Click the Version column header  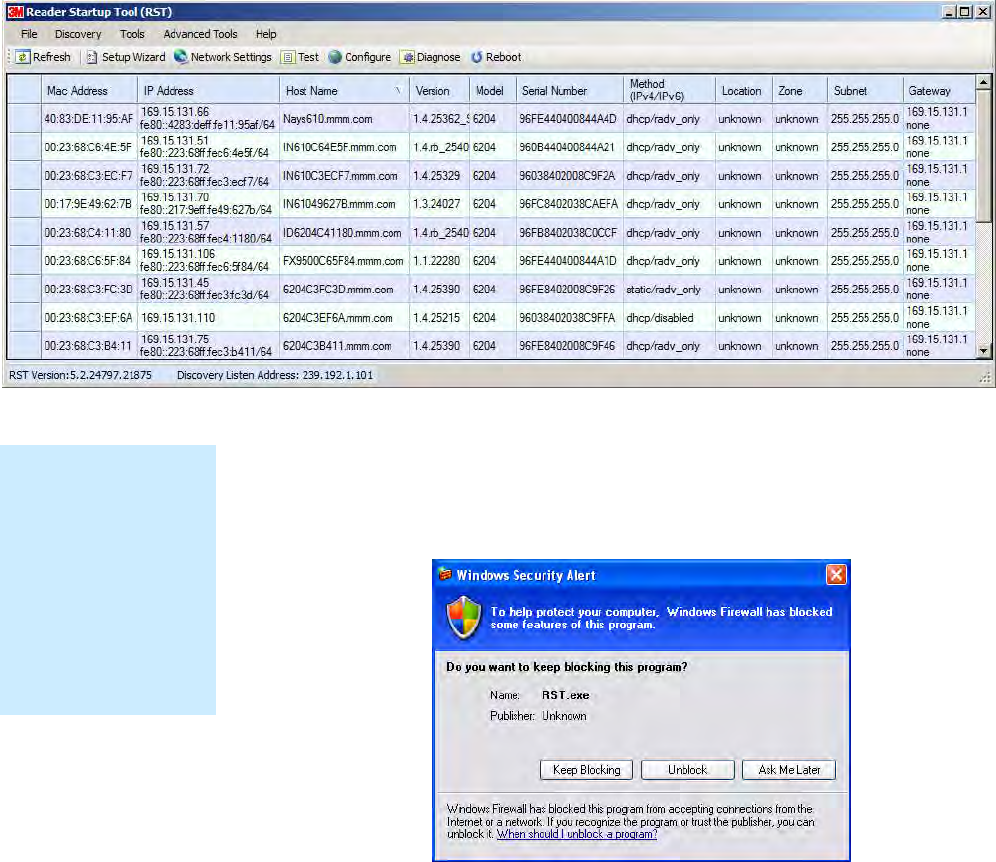tap(440, 90)
